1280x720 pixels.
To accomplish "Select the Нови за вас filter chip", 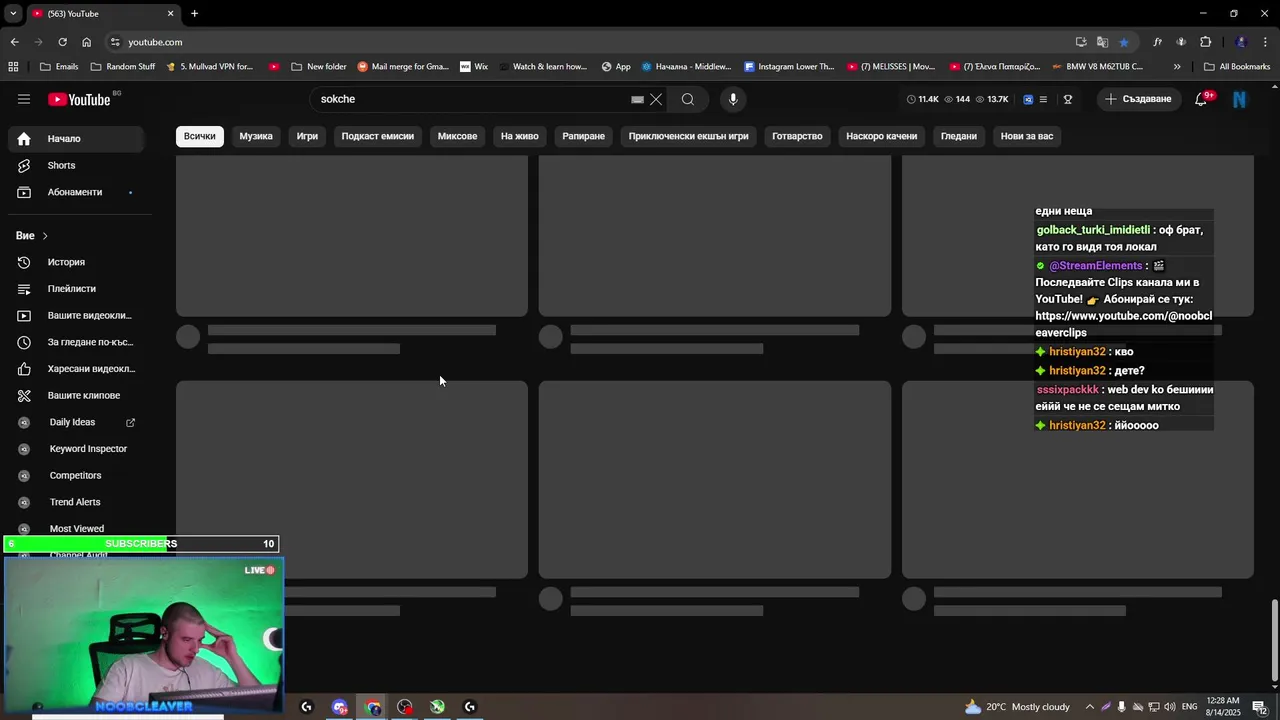I will [x=1027, y=136].
